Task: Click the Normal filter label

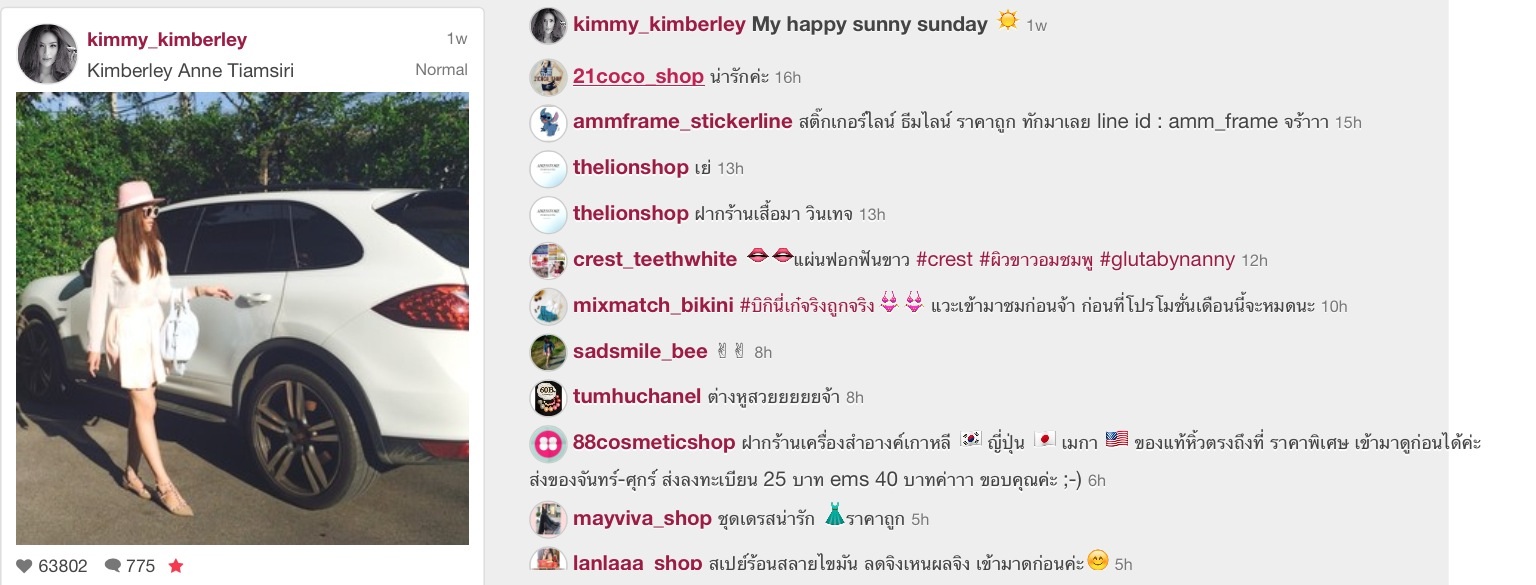Action: [x=441, y=70]
